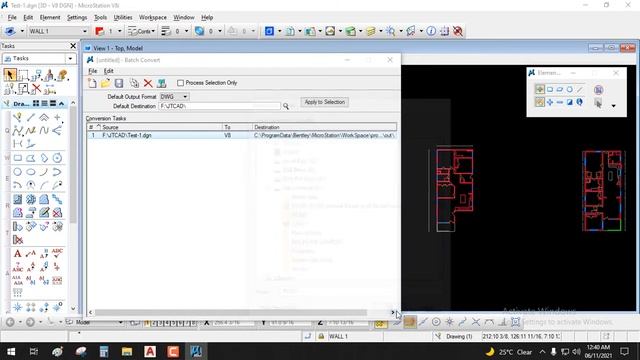Click Add Files icon in Batch Convert
The width and height of the screenshot is (640, 360).
(134, 83)
